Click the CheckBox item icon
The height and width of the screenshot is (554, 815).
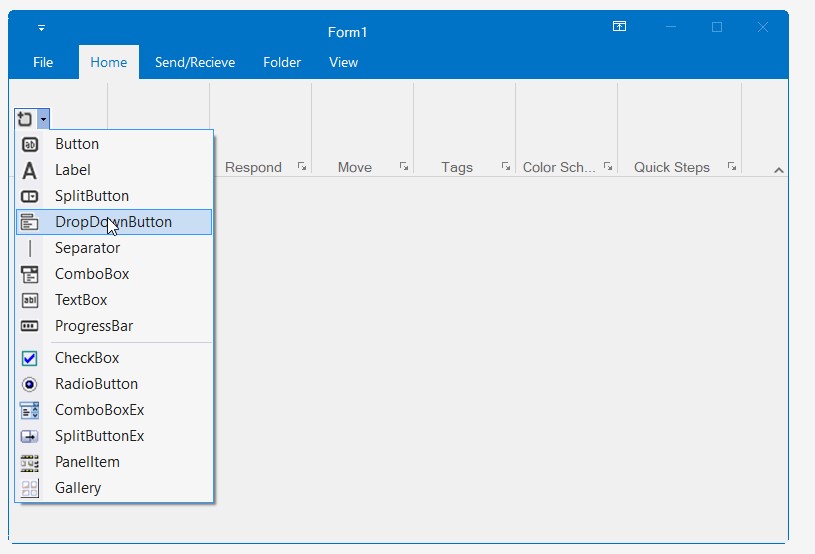(30, 358)
